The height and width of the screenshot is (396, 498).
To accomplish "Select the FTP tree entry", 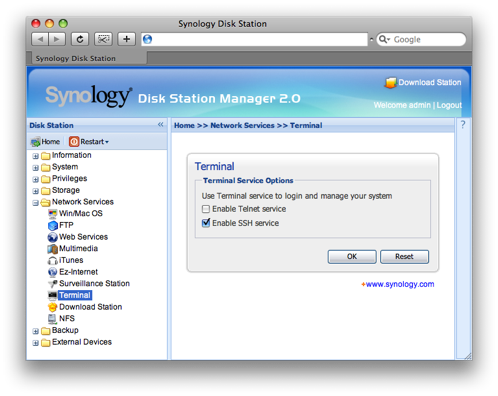I will click(x=66, y=225).
